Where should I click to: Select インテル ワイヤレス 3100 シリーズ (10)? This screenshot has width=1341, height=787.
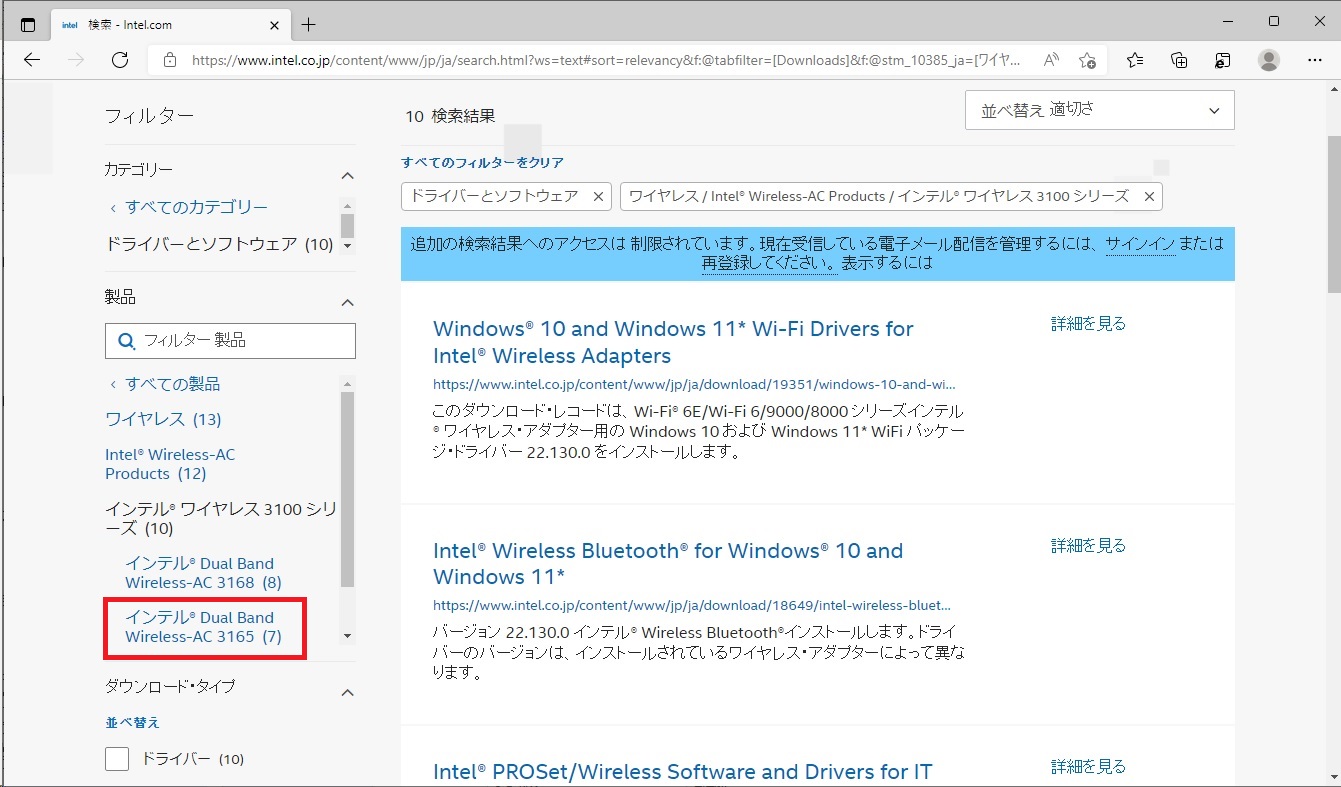coord(221,518)
